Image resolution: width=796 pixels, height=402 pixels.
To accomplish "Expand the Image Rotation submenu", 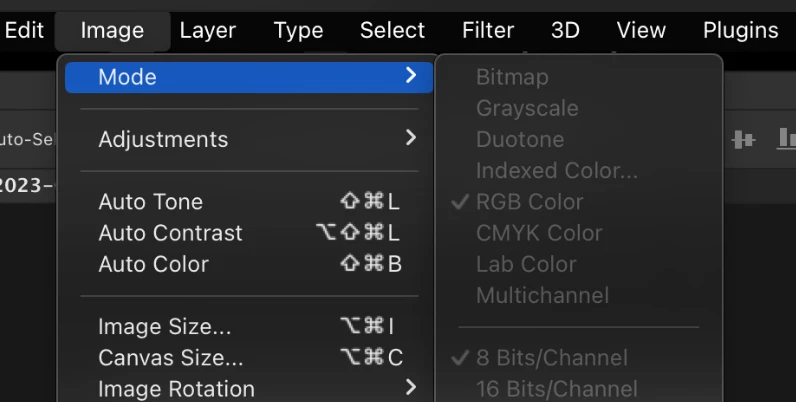I will (x=249, y=389).
